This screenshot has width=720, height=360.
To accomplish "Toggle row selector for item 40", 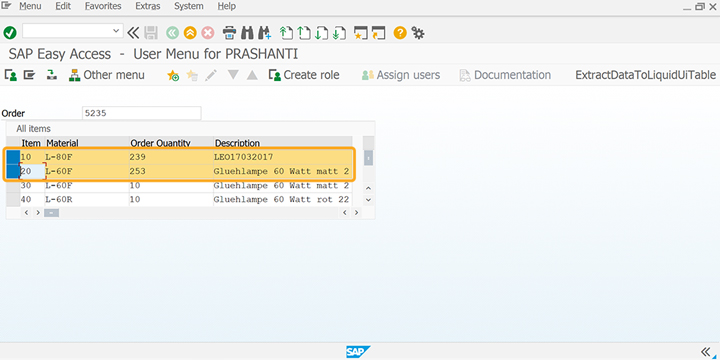I will pyautogui.click(x=13, y=200).
